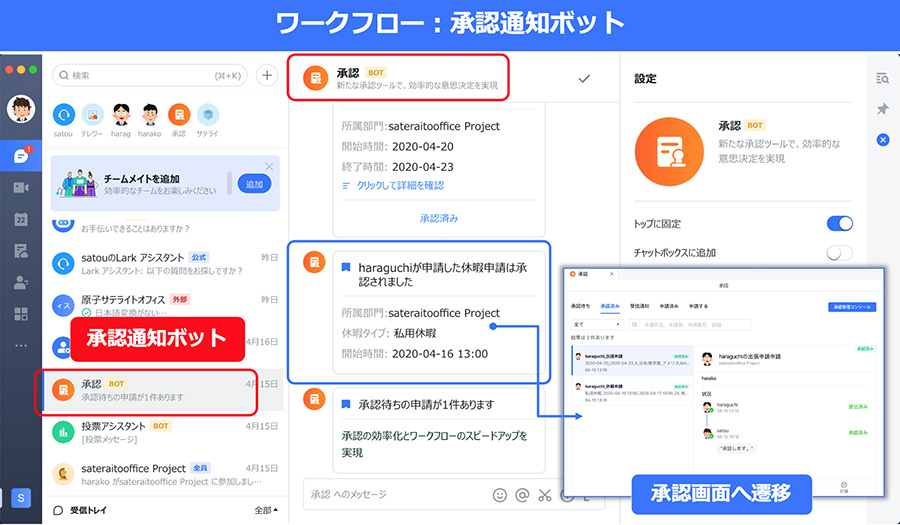This screenshot has height=525, width=900.
Task: Click the 承認管理コンソール button
Action: [852, 307]
